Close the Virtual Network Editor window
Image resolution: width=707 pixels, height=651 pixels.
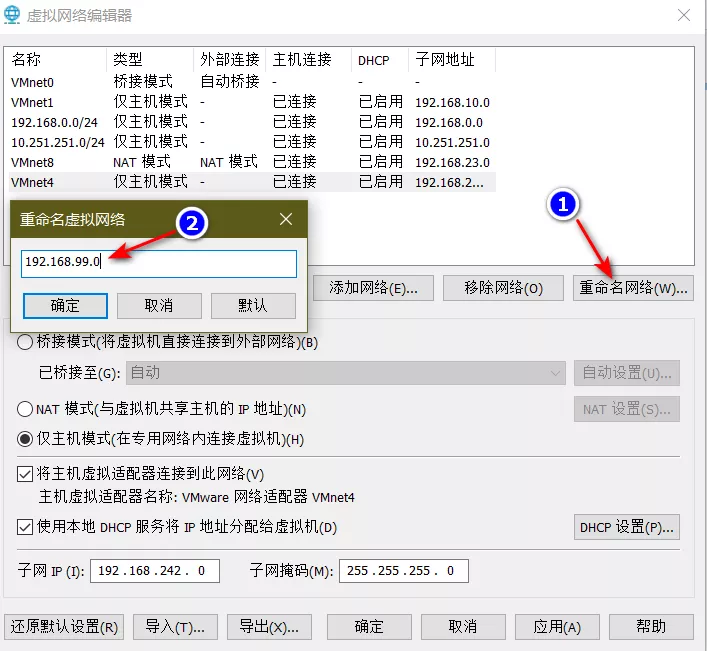tap(683, 16)
